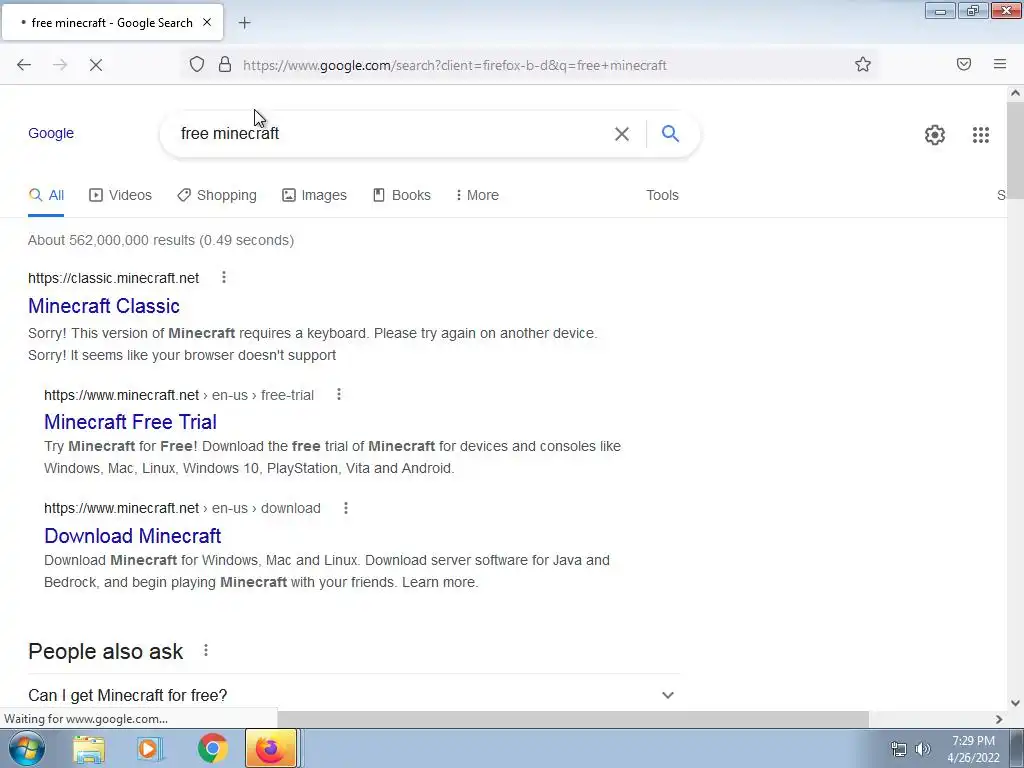Open volume control in system tray
Image resolution: width=1024 pixels, height=768 pixels.
click(923, 749)
